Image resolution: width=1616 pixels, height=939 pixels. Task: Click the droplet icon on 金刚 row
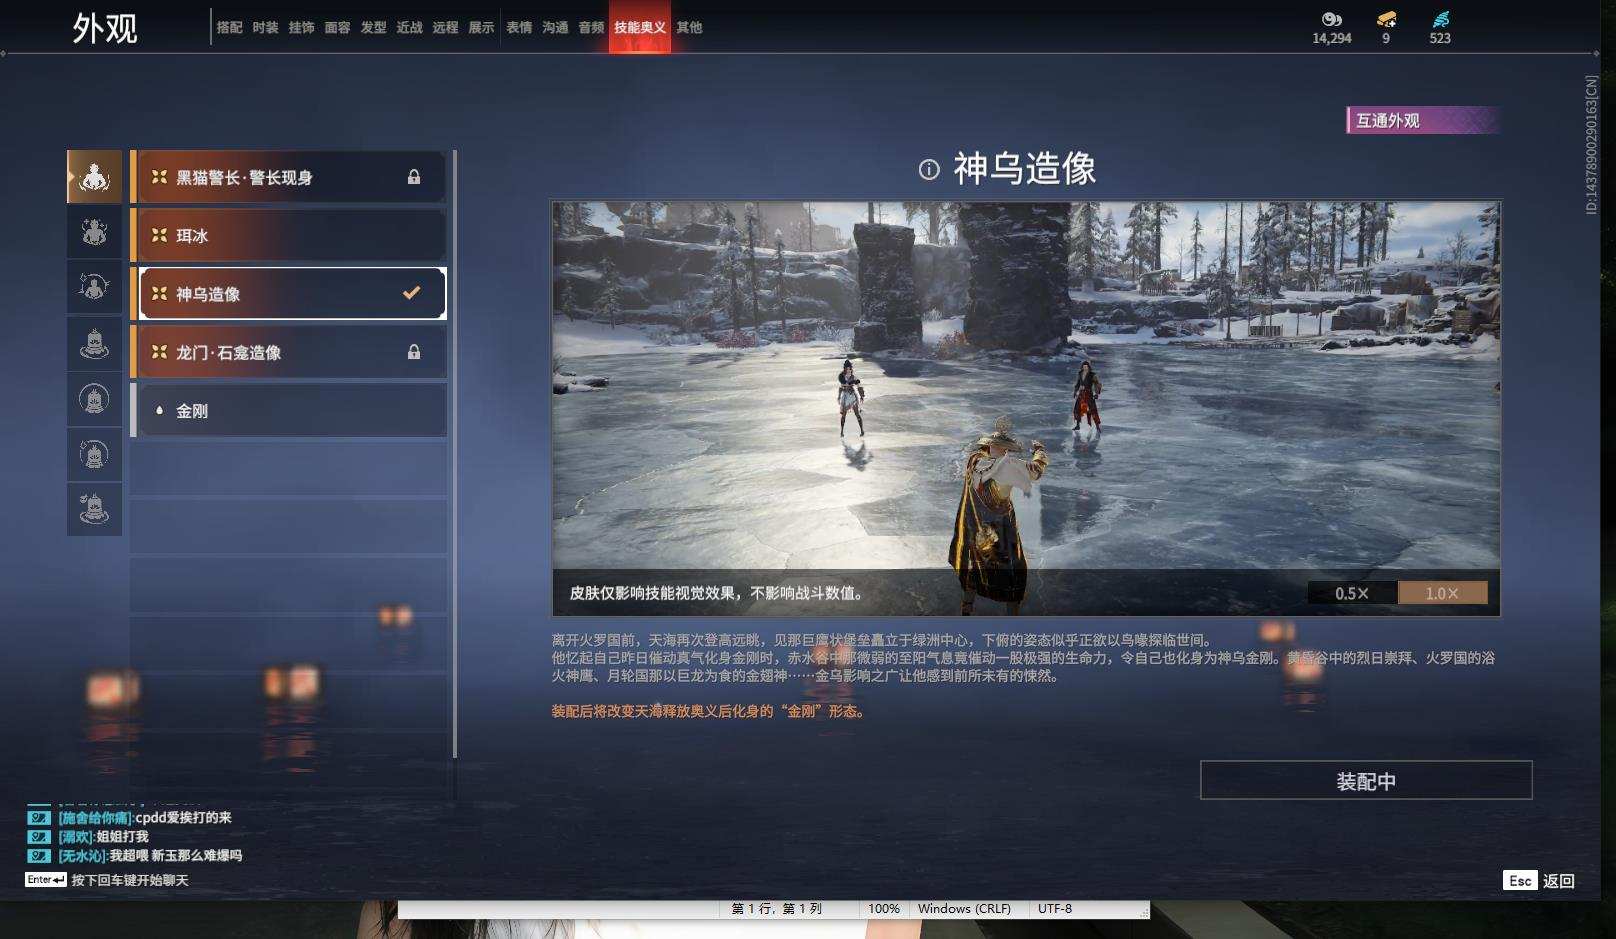159,410
